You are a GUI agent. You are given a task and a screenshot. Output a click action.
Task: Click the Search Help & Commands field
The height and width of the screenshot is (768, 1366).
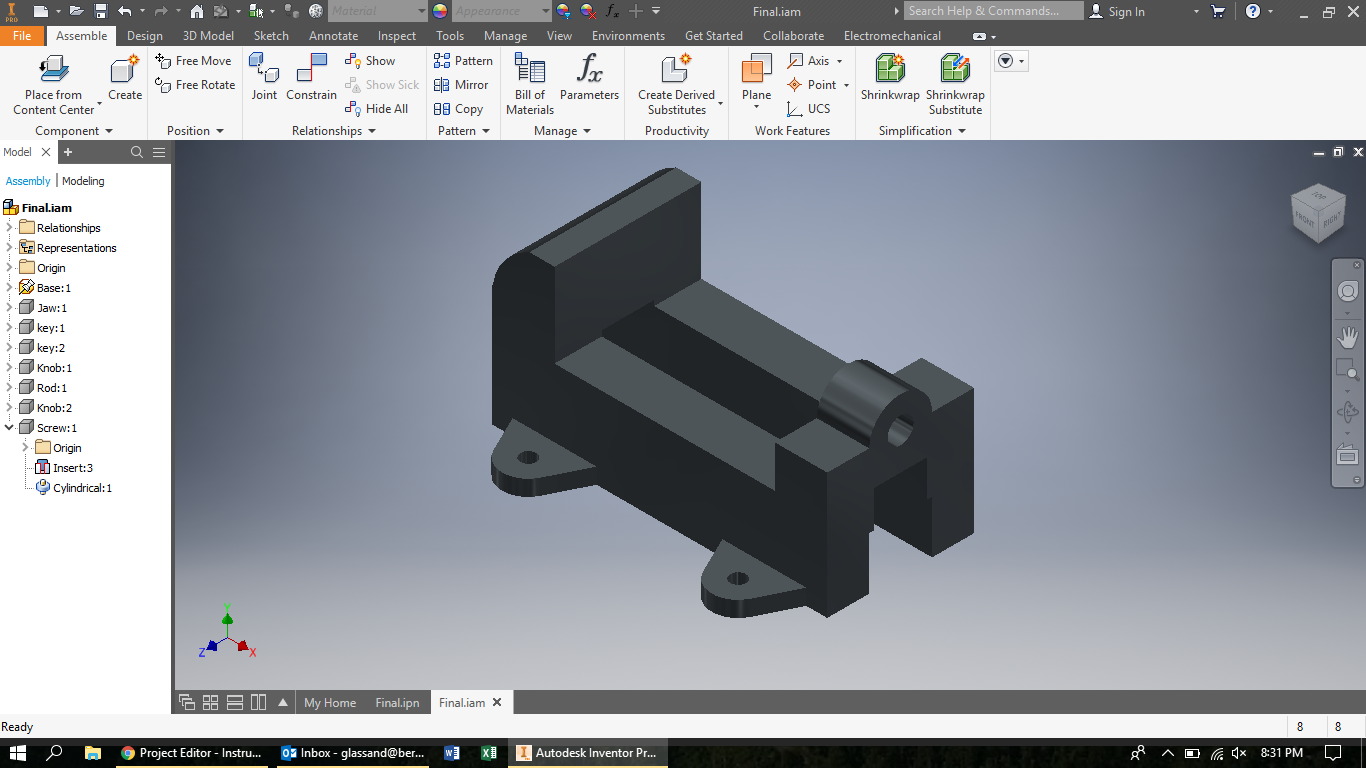pyautogui.click(x=994, y=11)
